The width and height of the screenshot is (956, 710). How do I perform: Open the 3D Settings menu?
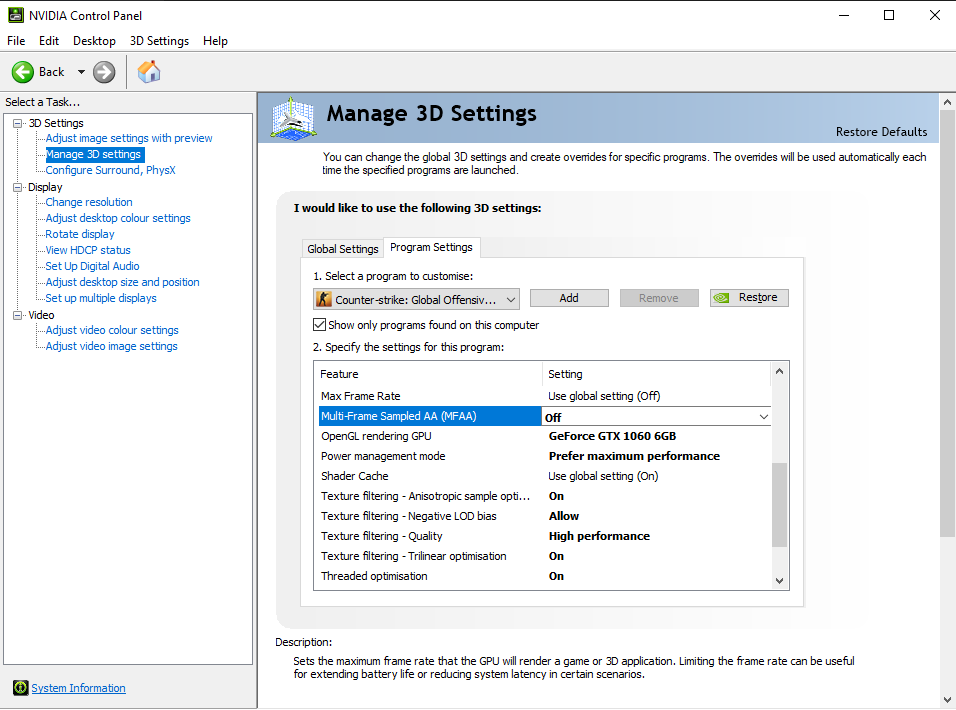click(x=159, y=41)
